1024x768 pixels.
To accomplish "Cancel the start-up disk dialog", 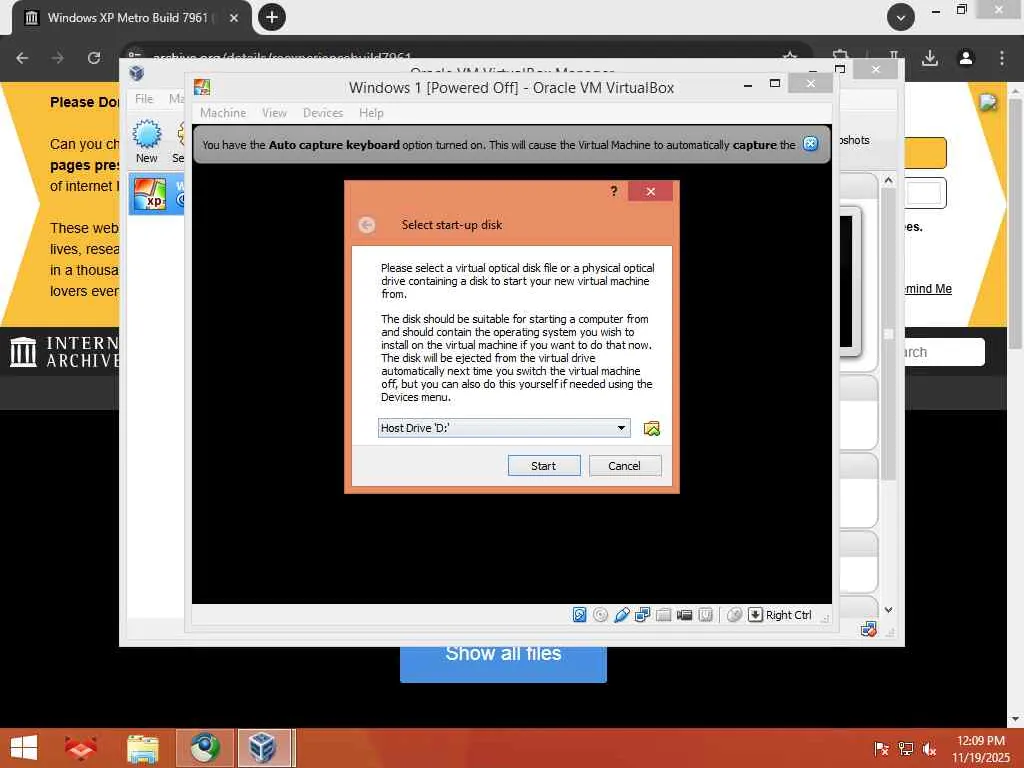I will (624, 466).
